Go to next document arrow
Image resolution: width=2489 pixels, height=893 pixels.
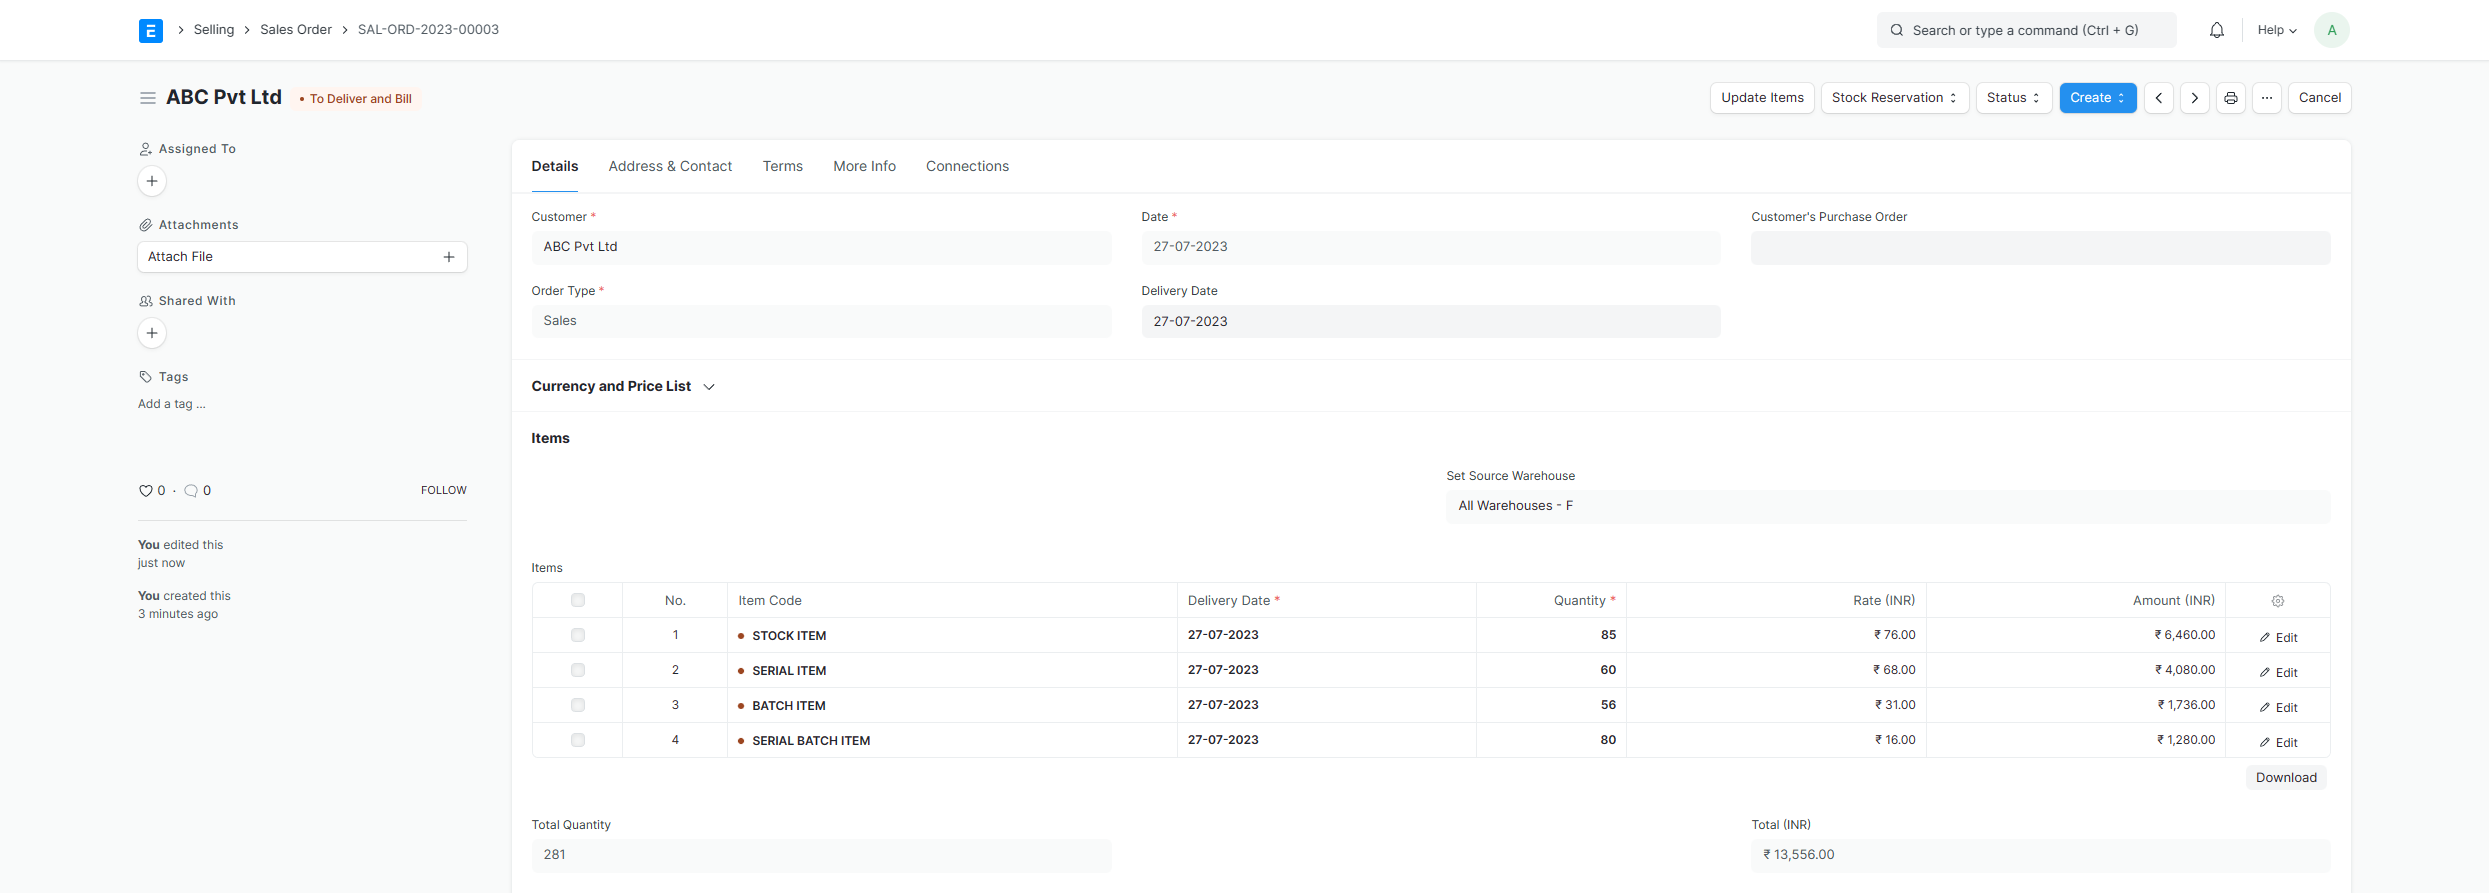[2194, 98]
